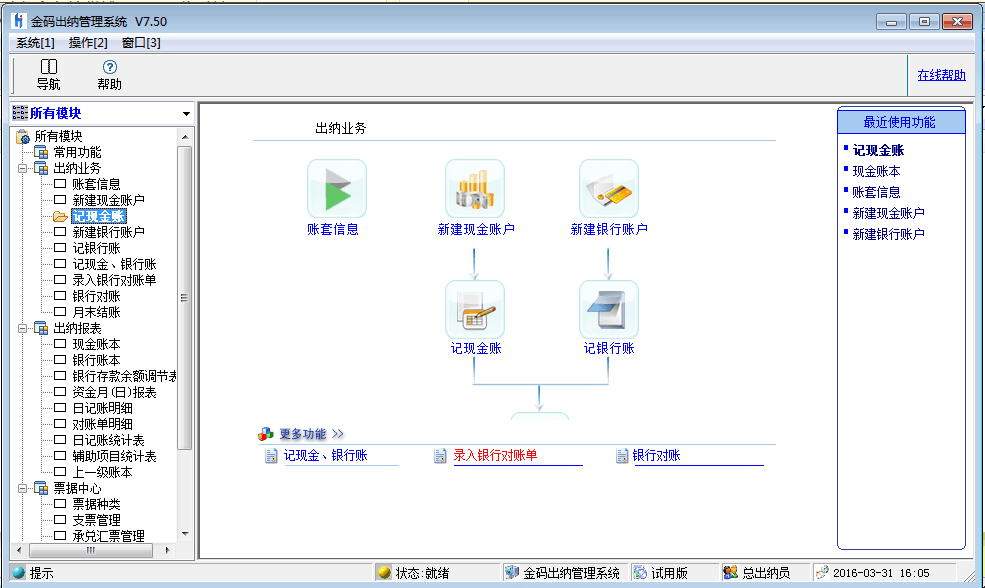Open the 系统[1] menu
This screenshot has width=985, height=588.
(35, 43)
